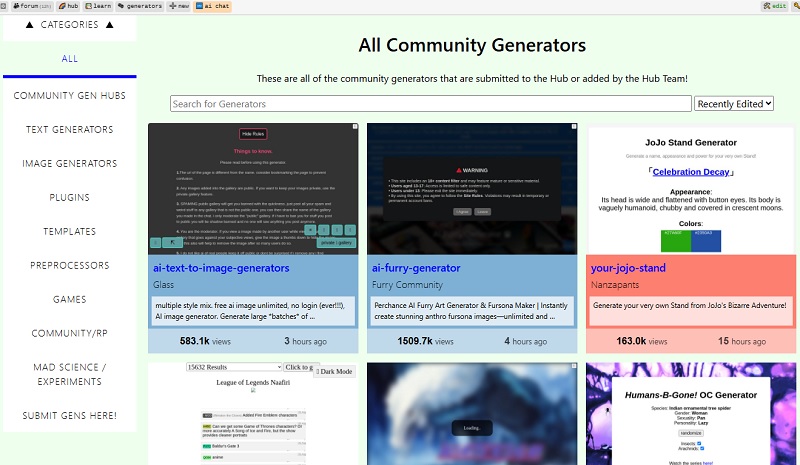Create a new generator with 'new' button

click(x=180, y=6)
